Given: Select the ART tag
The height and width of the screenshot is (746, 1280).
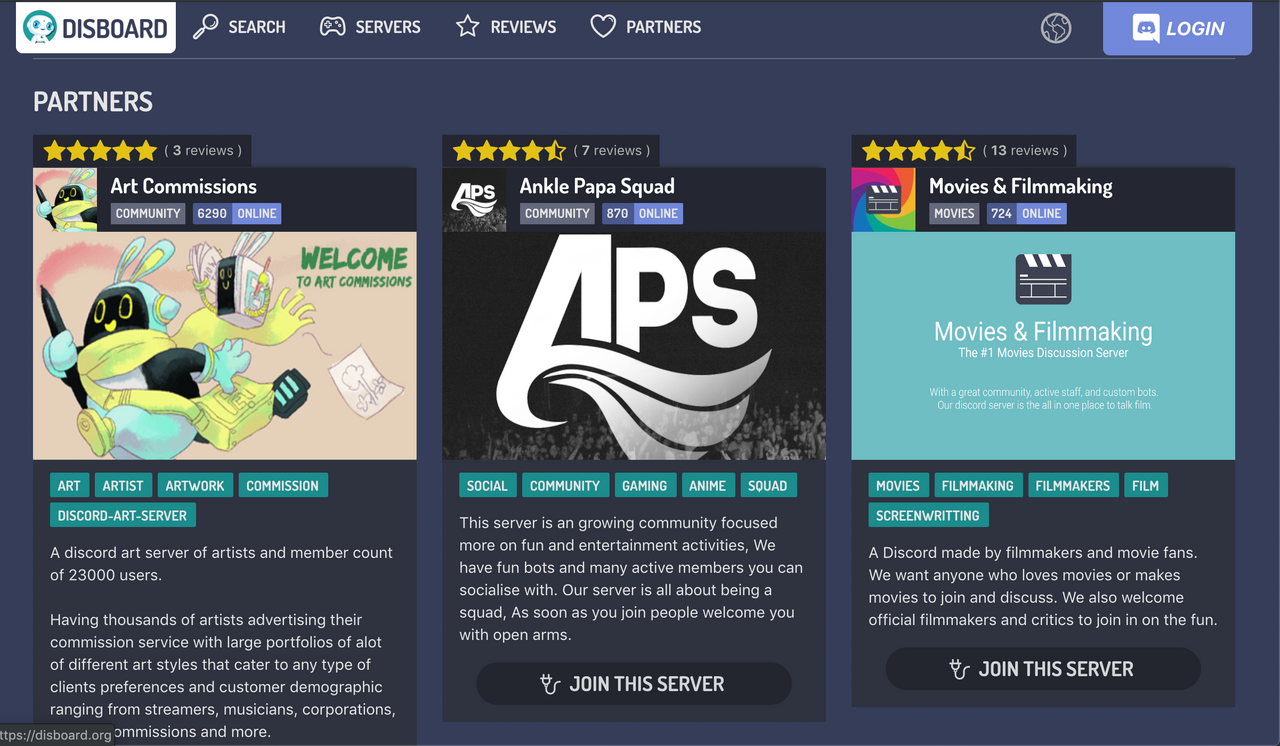Looking at the screenshot, I should tap(69, 486).
